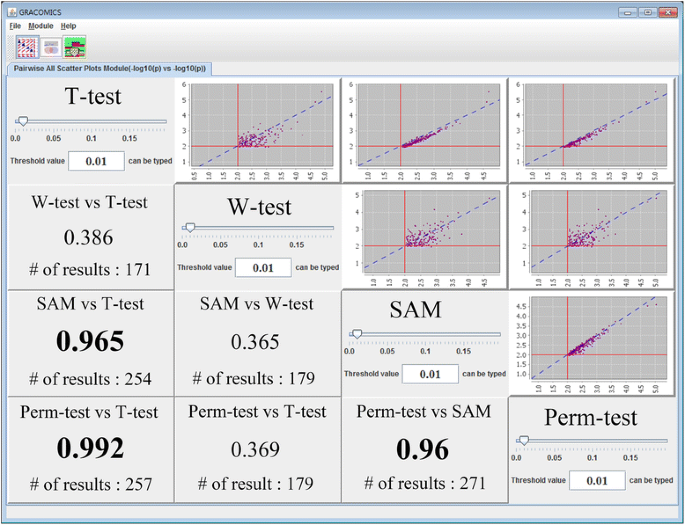Viewport: 685px width, 525px height.
Task: Click the bold correlation value 0.96
Action: pyautogui.click(x=422, y=449)
